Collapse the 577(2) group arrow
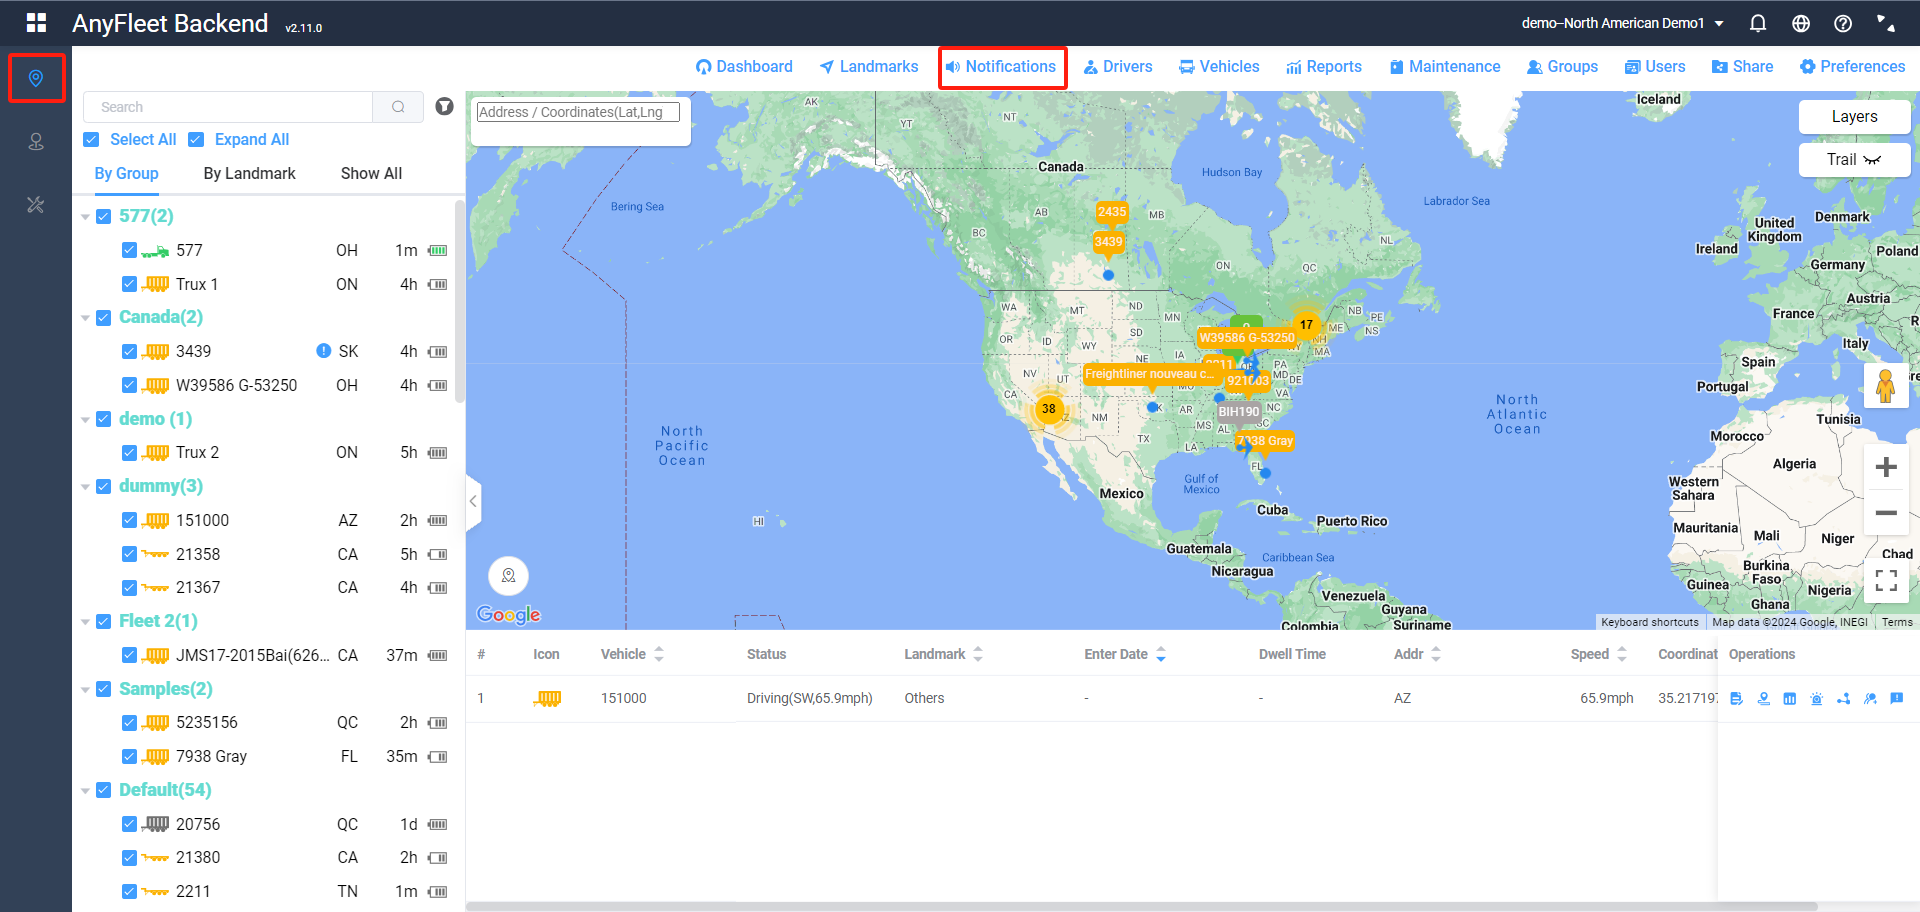This screenshot has width=1920, height=912. [x=85, y=217]
